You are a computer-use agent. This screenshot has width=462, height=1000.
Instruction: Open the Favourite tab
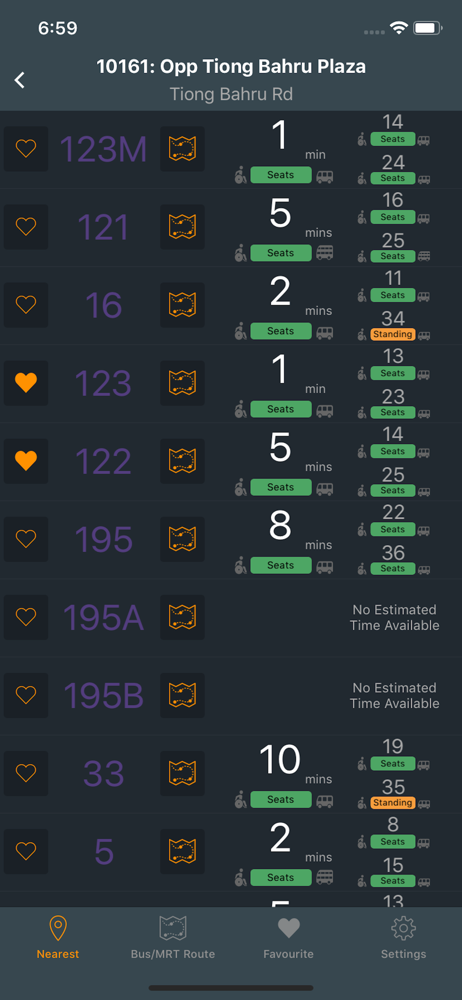pyautogui.click(x=288, y=938)
